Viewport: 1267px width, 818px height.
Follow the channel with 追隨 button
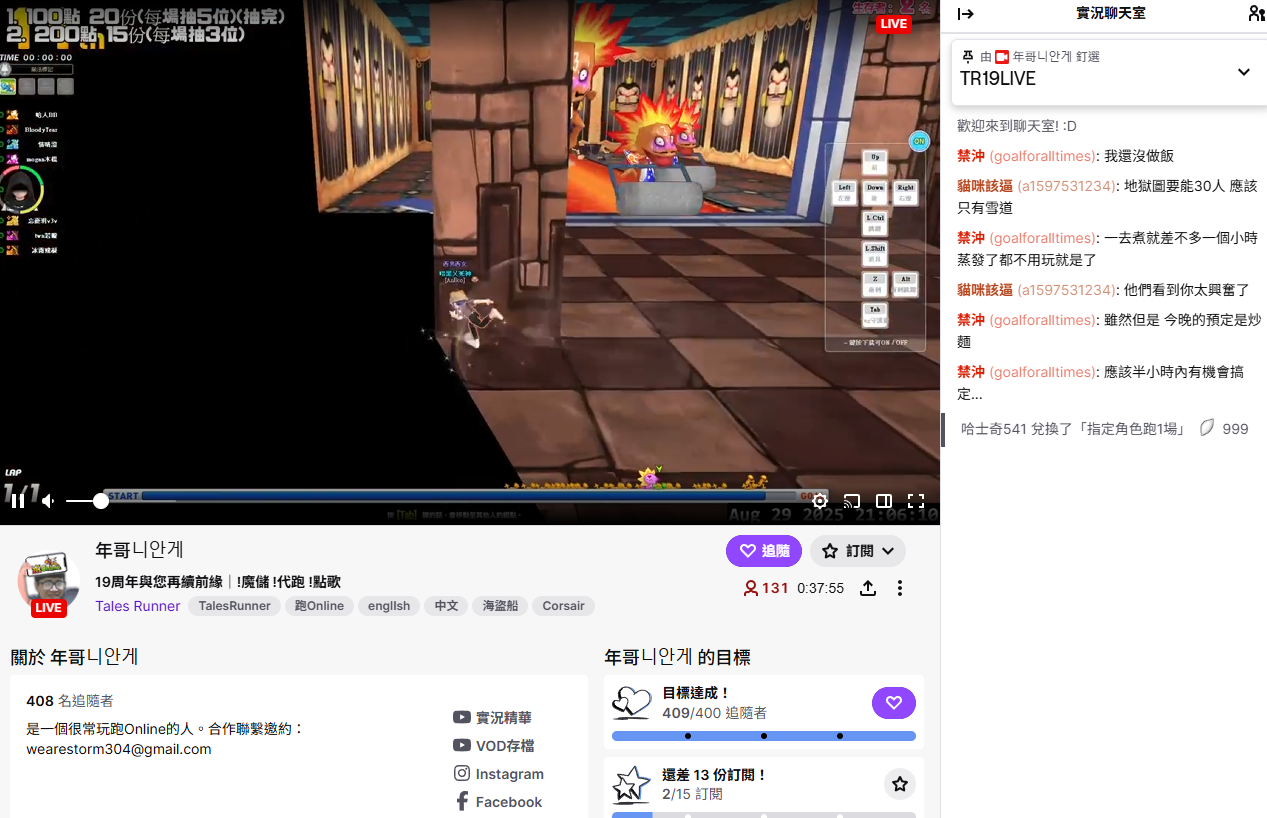coord(764,551)
